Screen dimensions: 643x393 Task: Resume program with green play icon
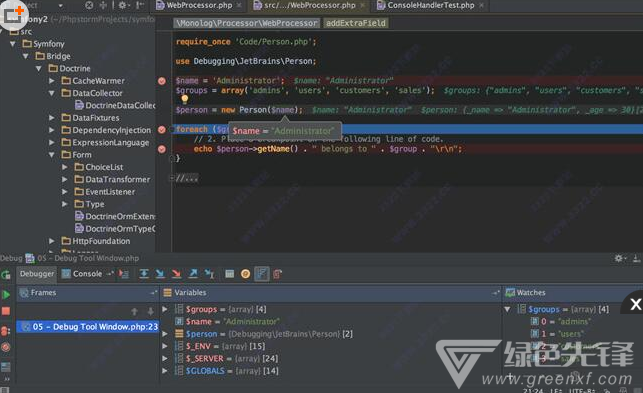tap(6, 294)
